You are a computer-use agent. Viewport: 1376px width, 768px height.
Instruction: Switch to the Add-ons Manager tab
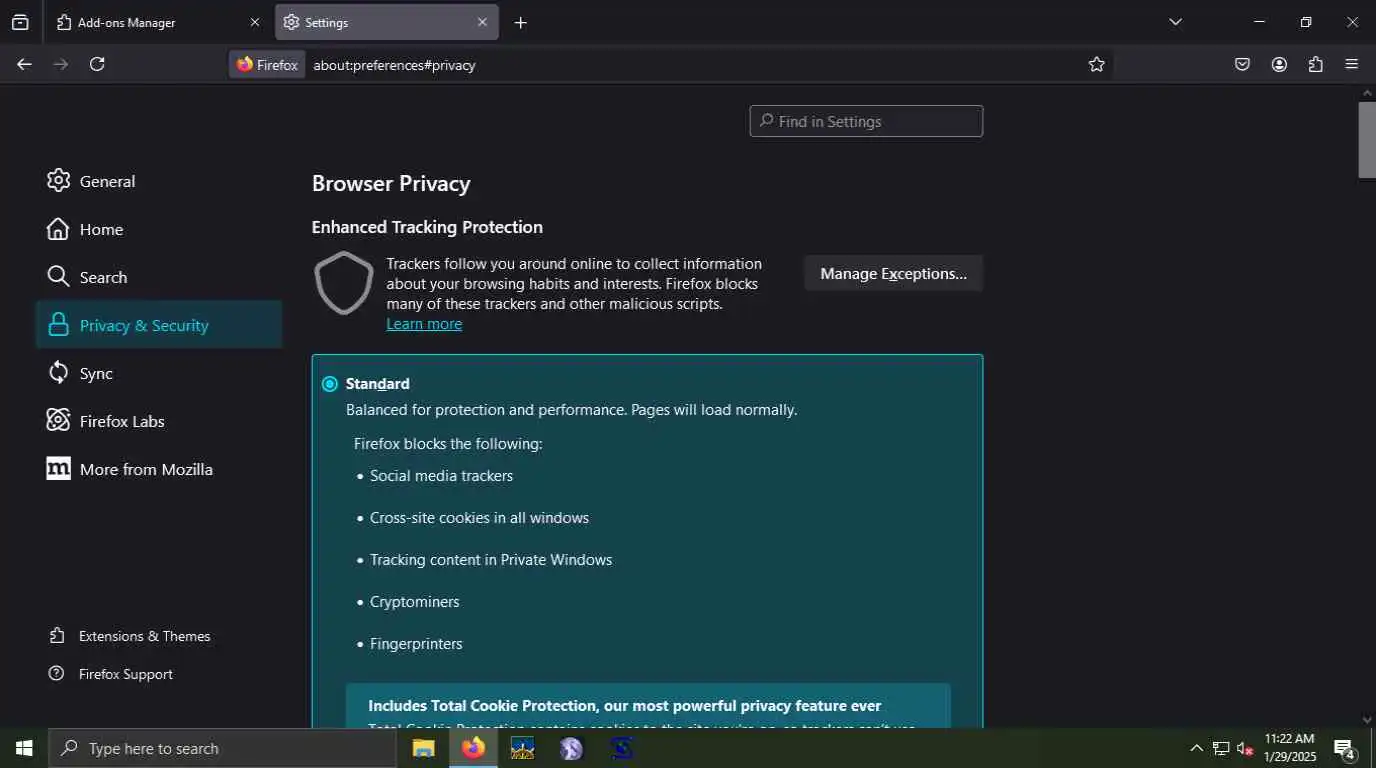pyautogui.click(x=159, y=22)
